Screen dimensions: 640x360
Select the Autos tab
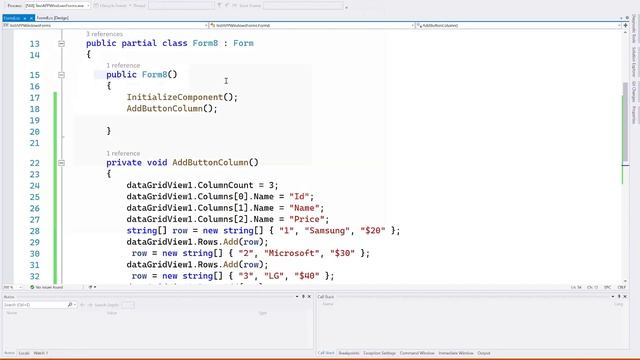pos(9,353)
